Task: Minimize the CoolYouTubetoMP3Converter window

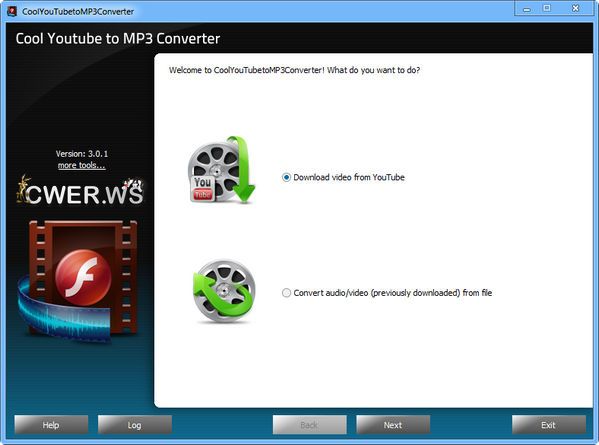Action: (x=527, y=9)
